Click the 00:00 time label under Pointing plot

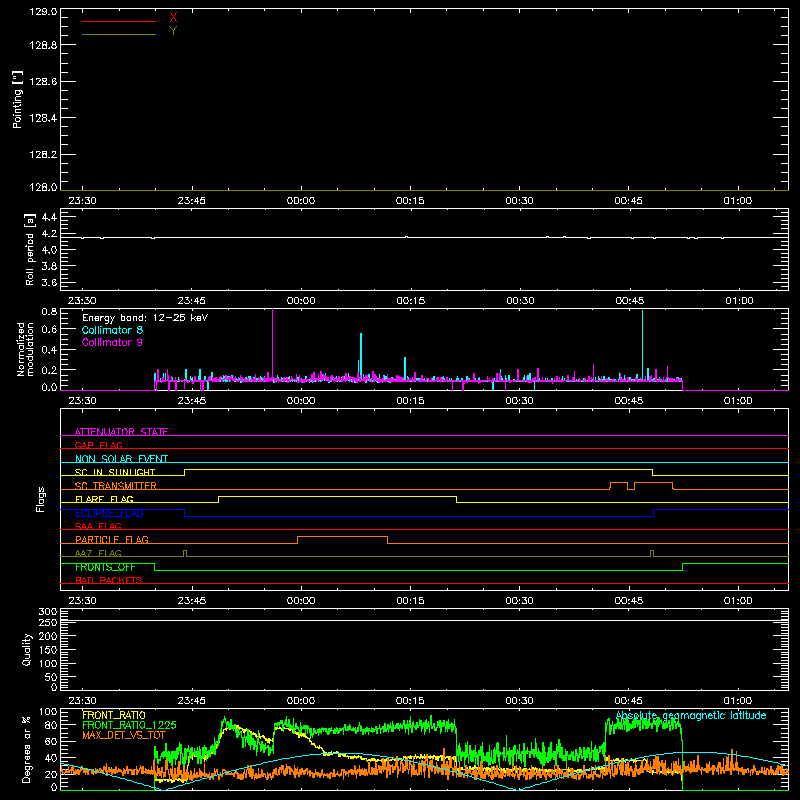point(301,201)
